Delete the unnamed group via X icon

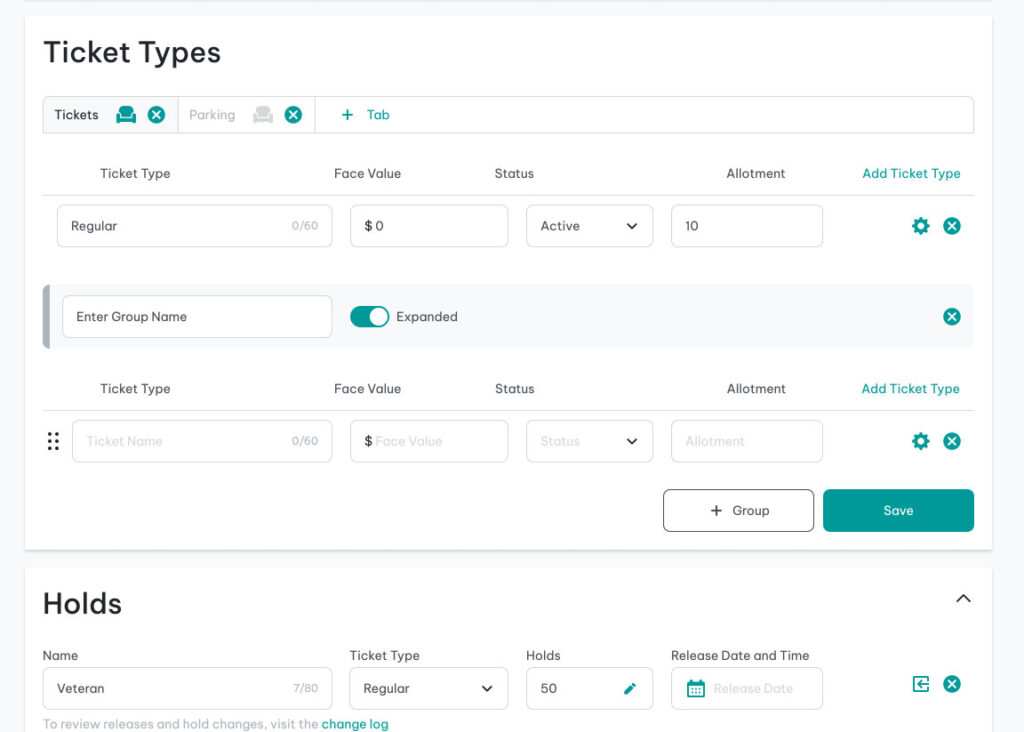coord(952,317)
